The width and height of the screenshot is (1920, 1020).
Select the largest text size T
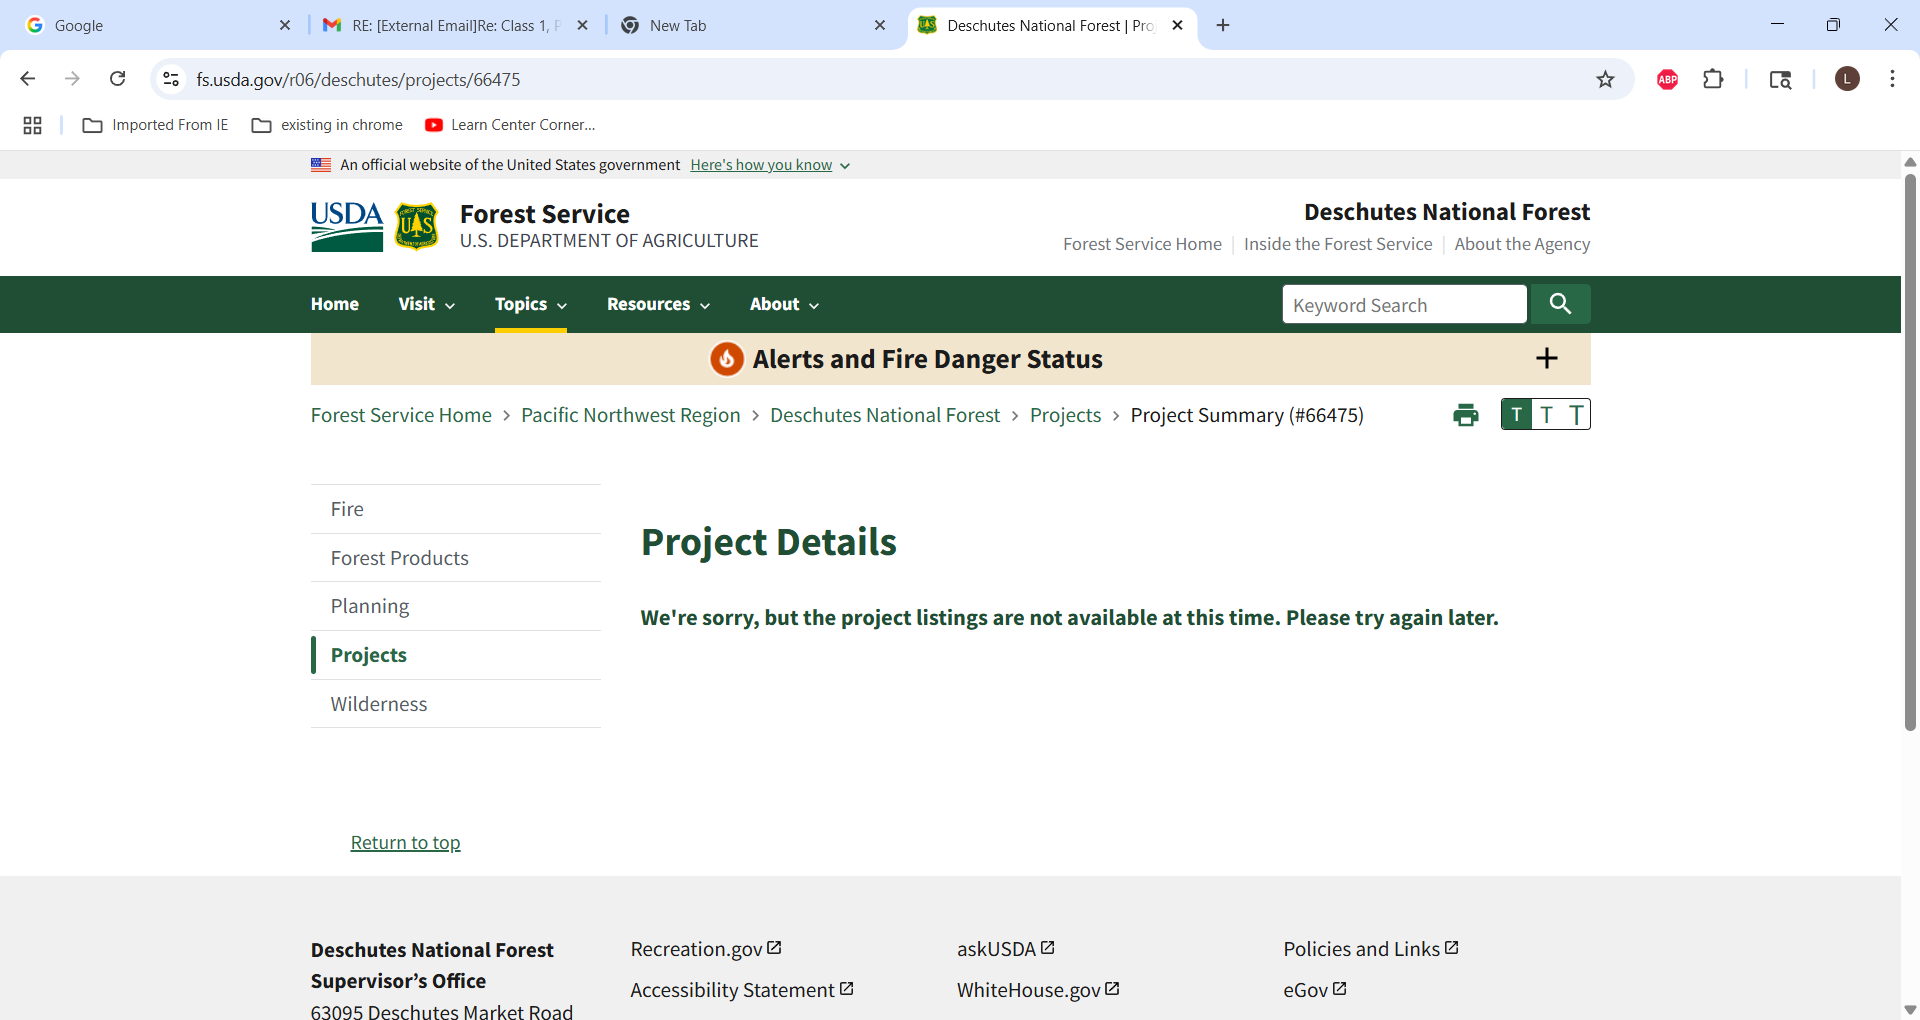click(x=1576, y=414)
